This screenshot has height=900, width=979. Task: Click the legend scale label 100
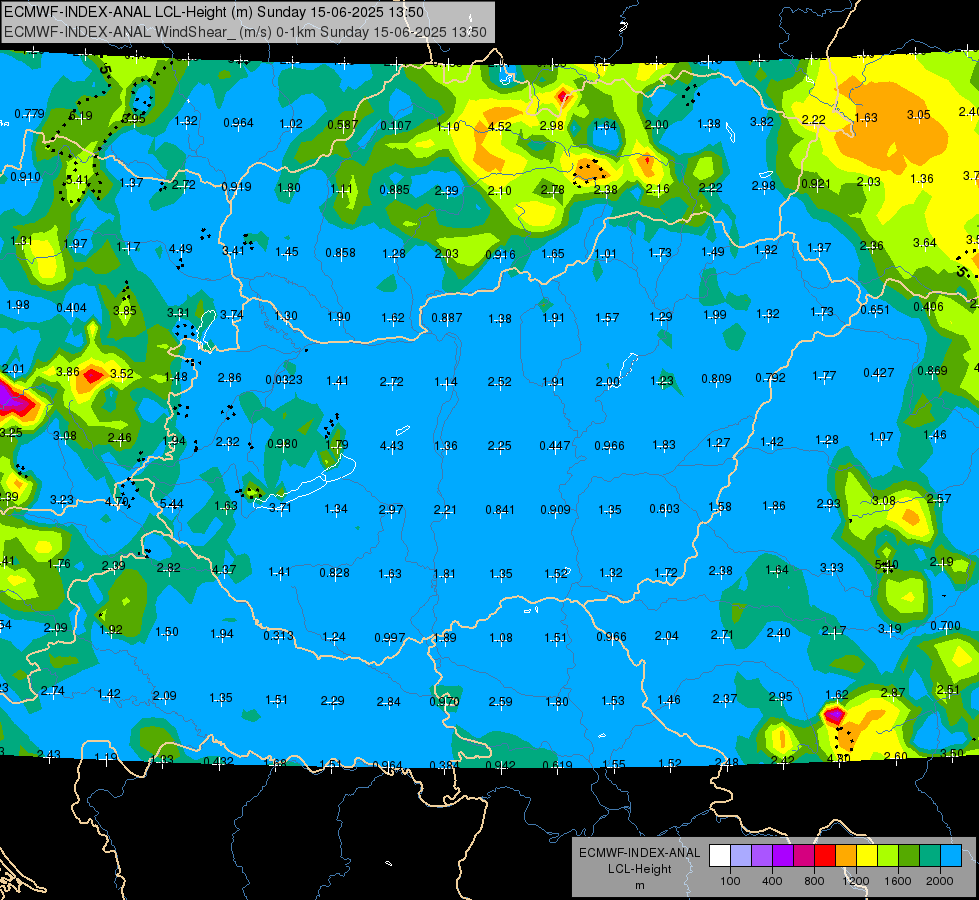pyautogui.click(x=730, y=881)
